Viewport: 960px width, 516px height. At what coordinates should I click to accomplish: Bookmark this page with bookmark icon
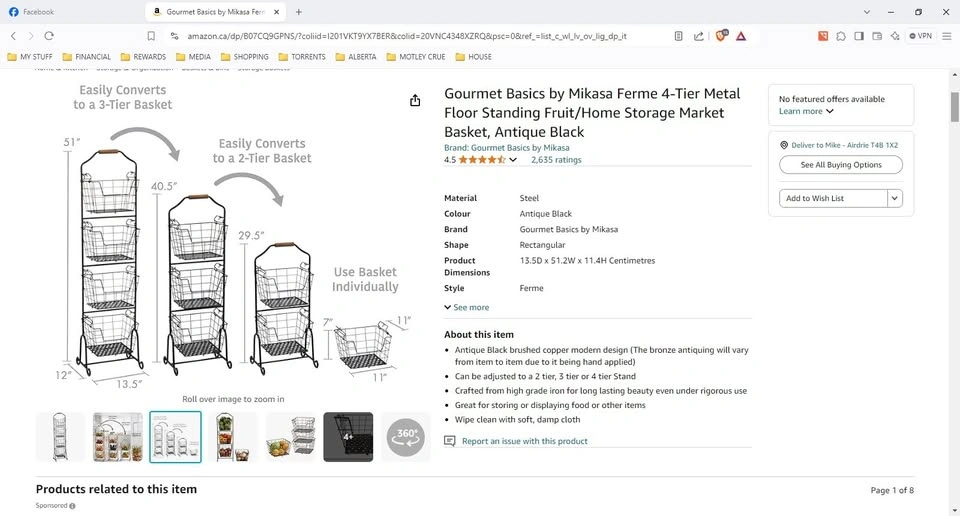[151, 36]
